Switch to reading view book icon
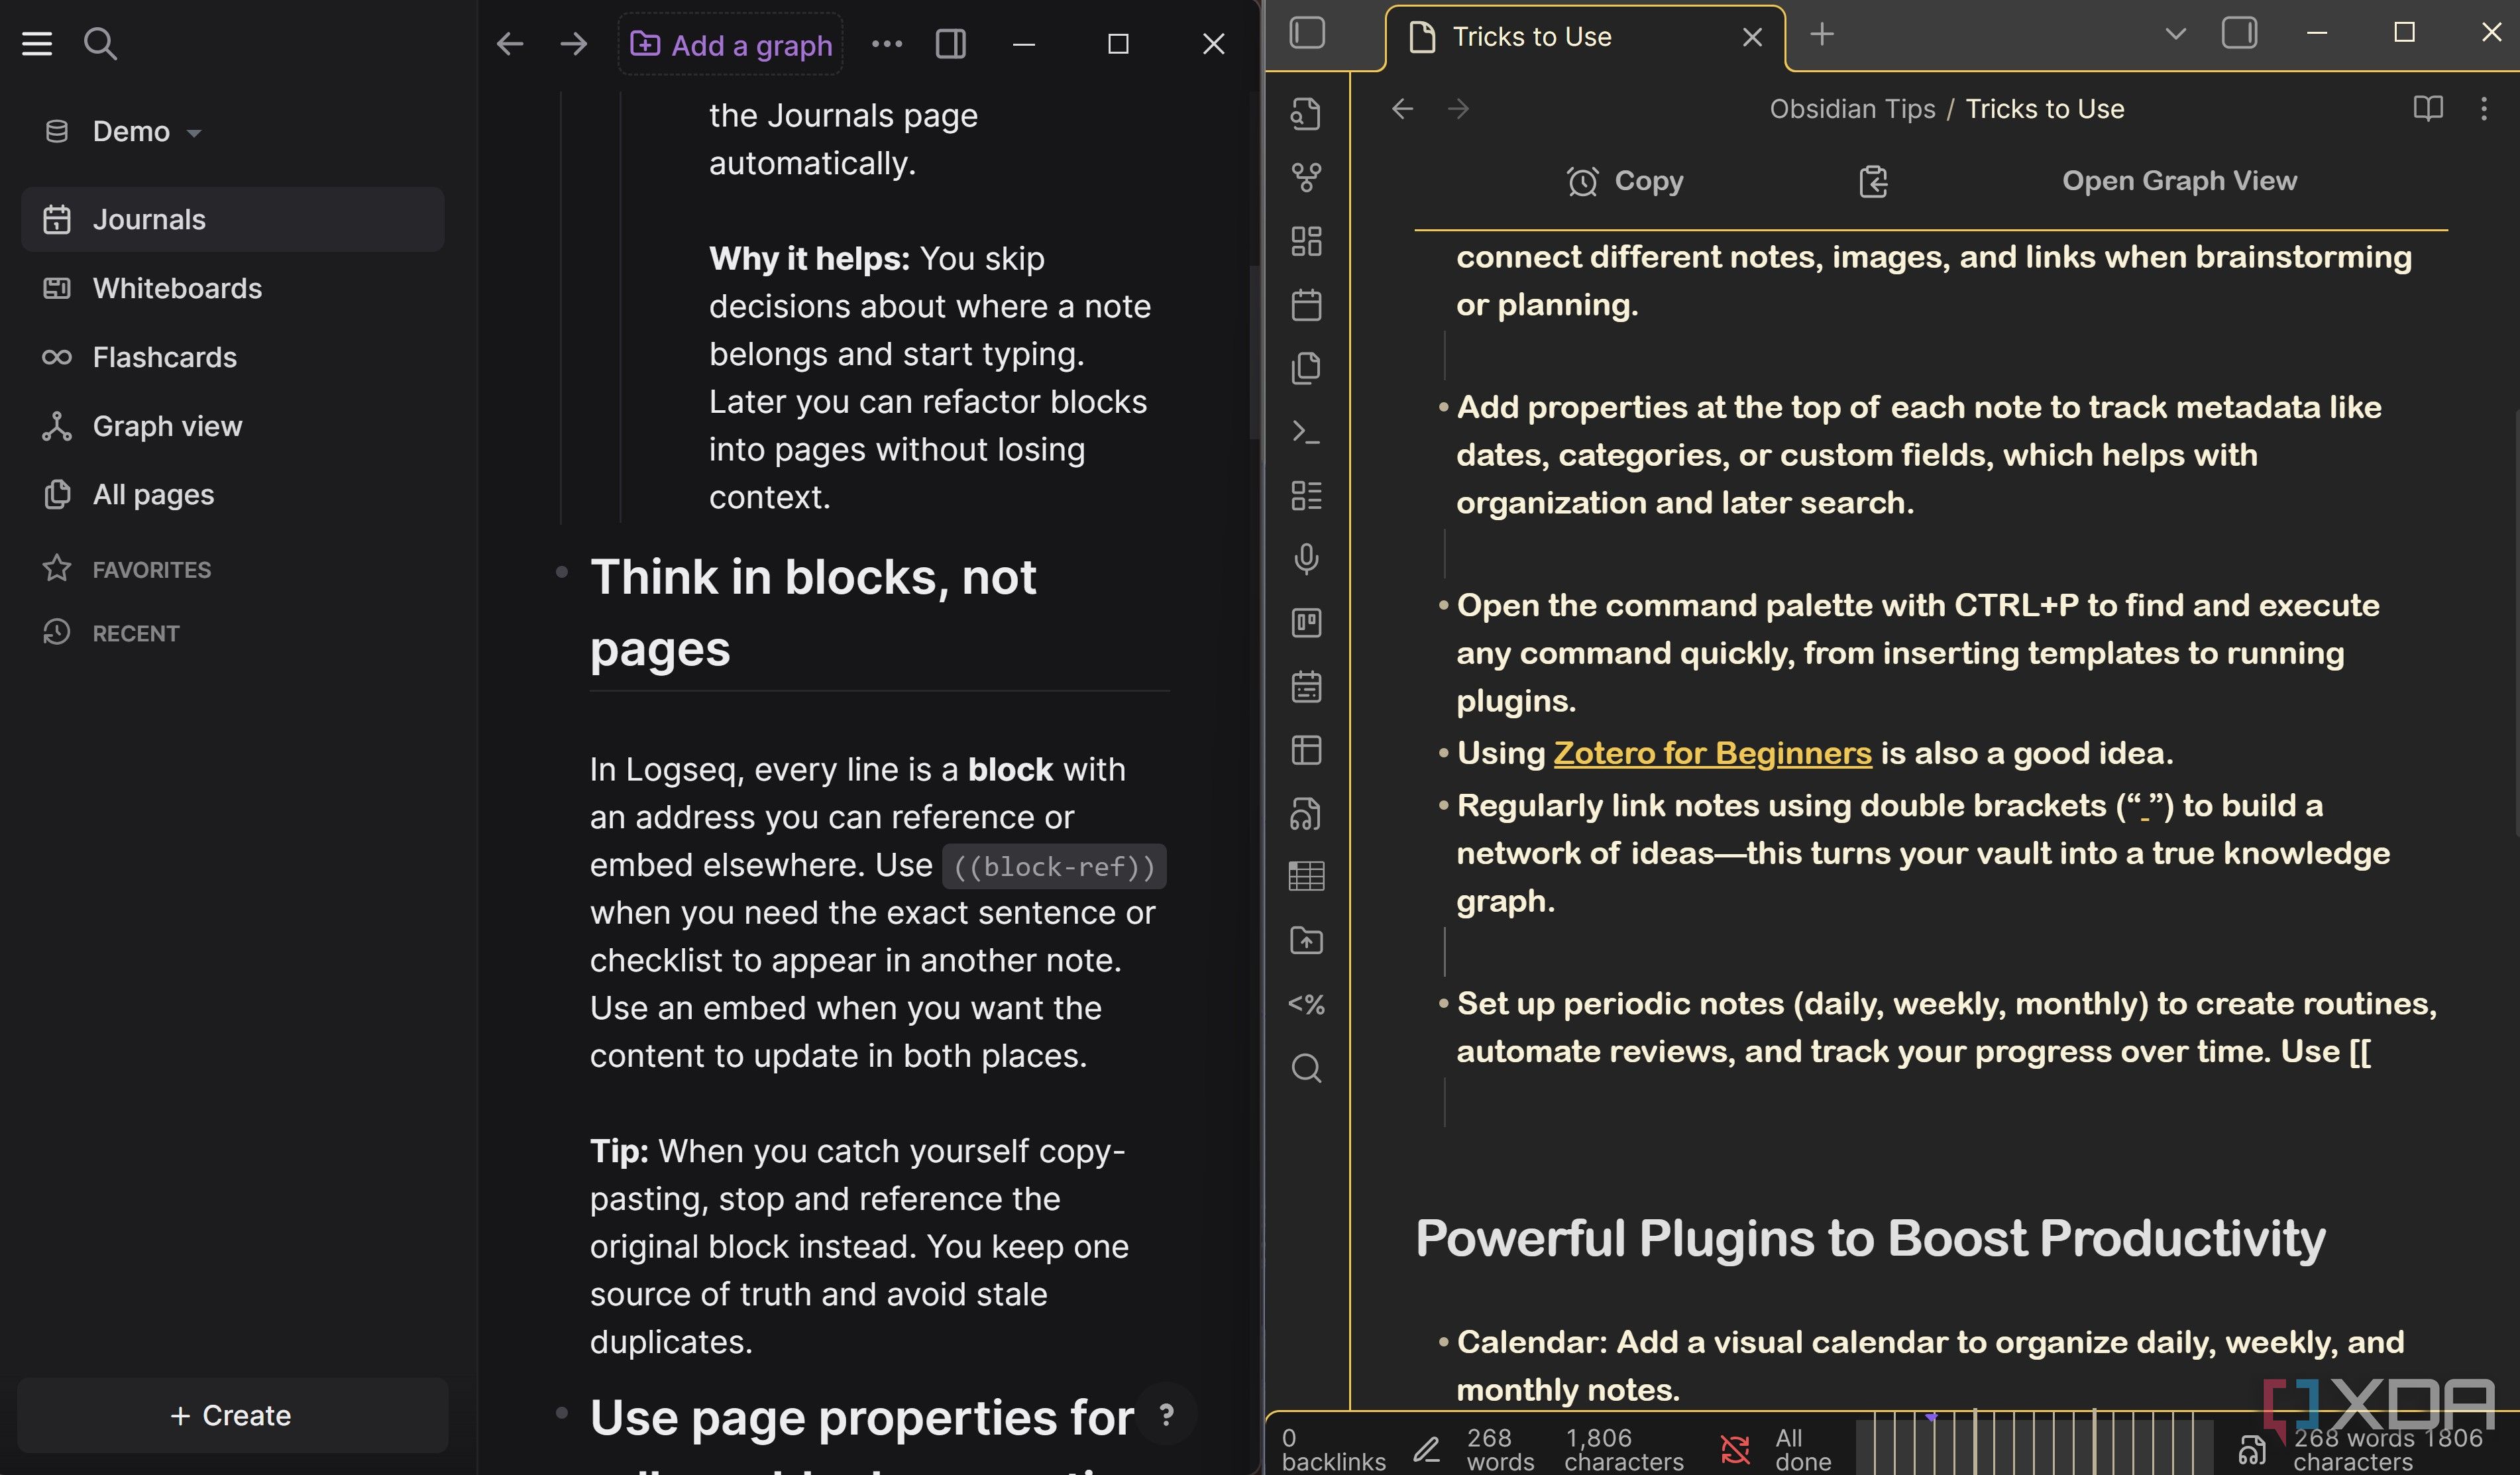The image size is (2520, 1475). click(x=2428, y=108)
